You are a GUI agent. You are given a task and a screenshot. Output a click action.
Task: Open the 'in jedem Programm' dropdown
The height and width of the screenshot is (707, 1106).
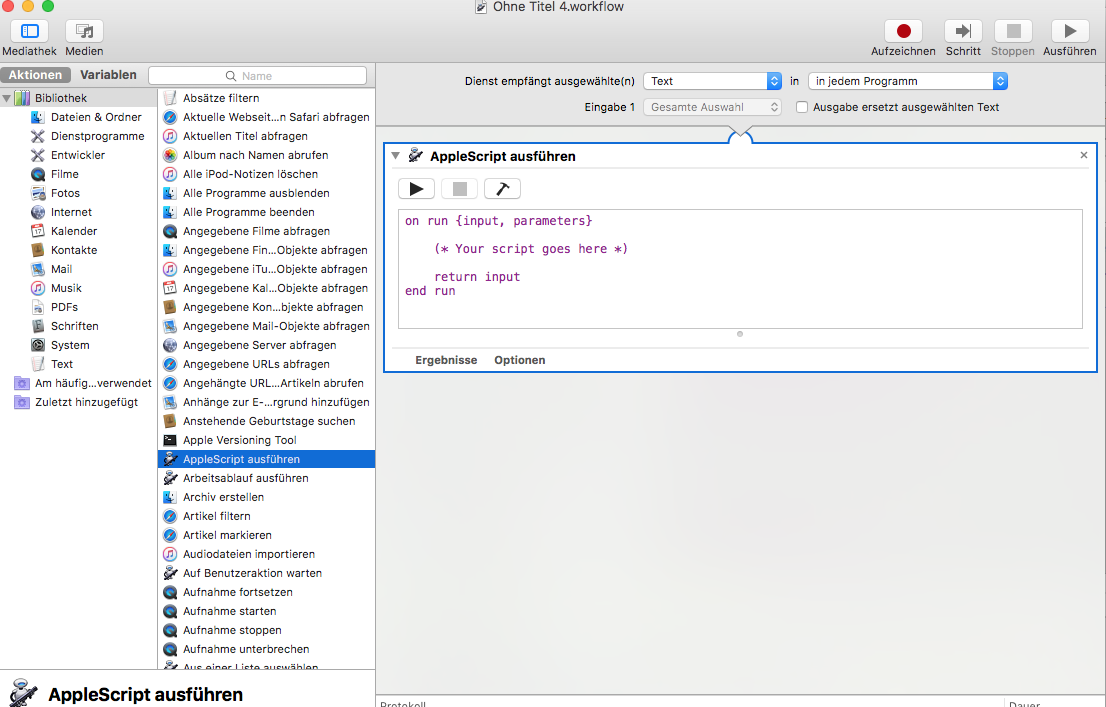[907, 81]
